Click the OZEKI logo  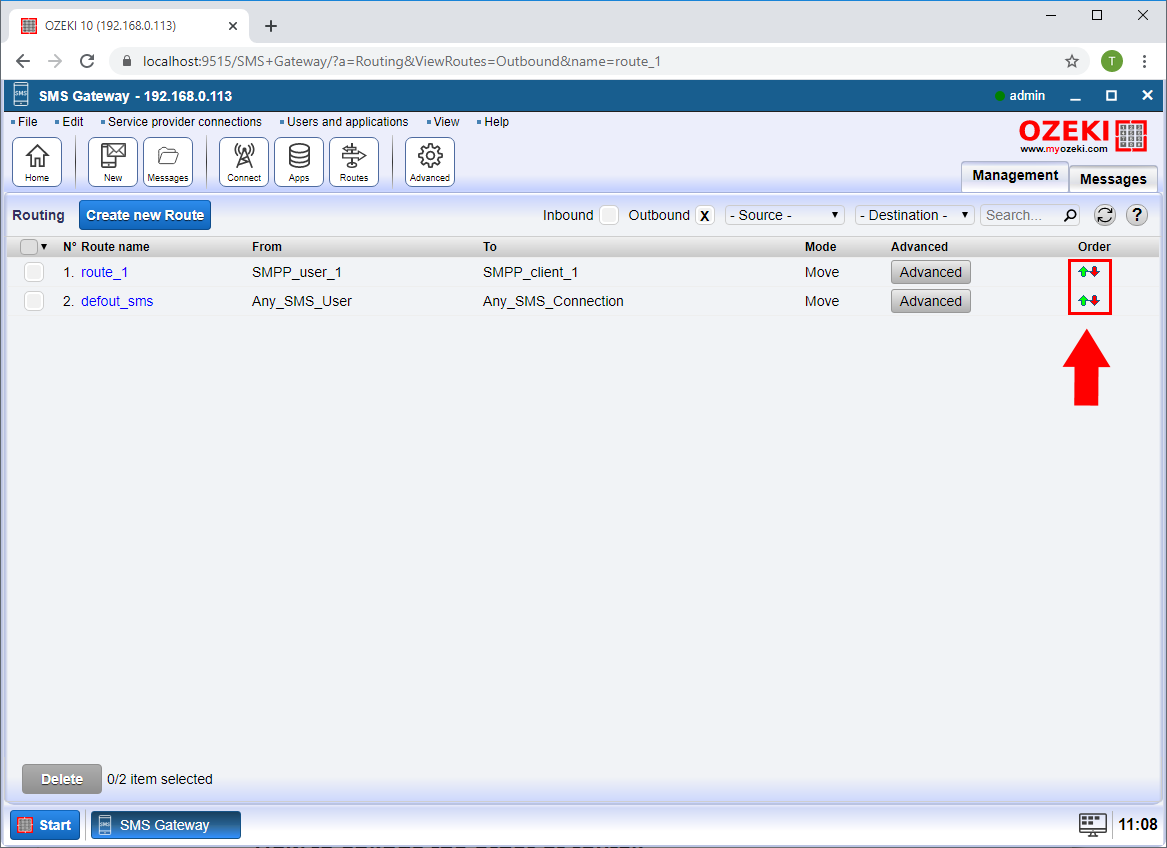(1083, 136)
